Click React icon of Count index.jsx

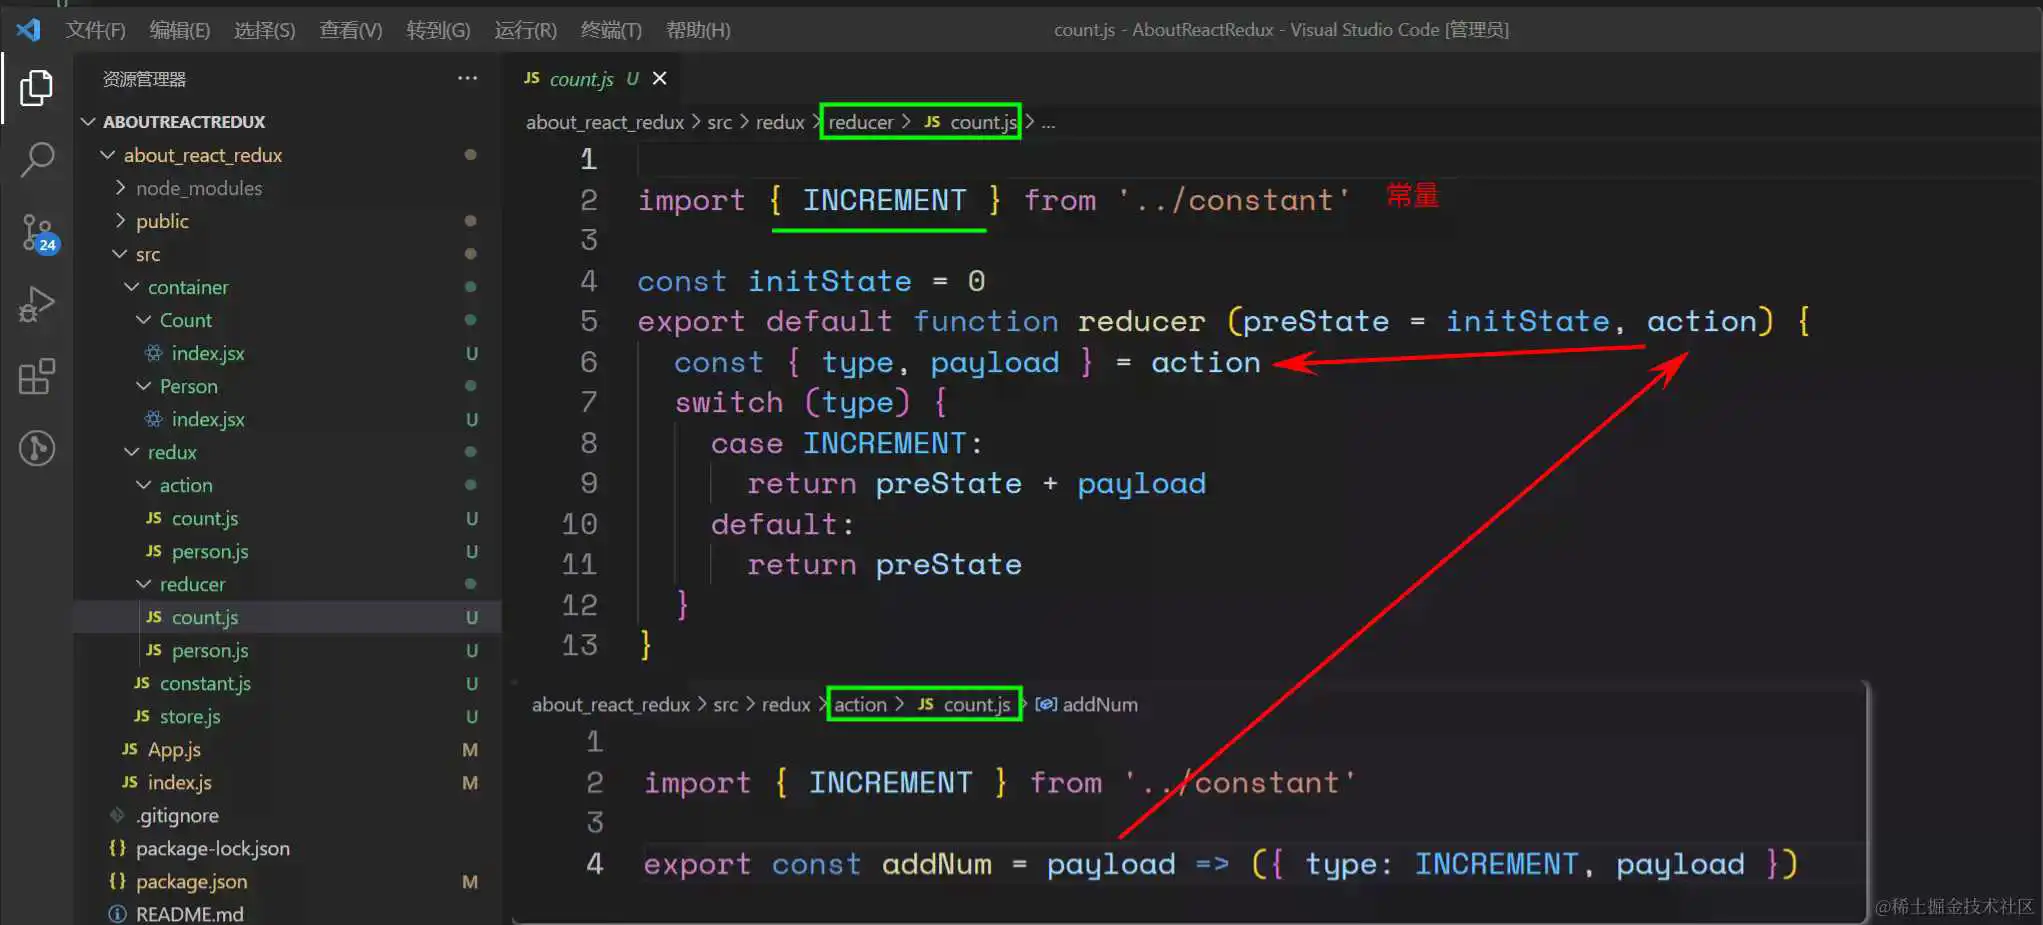(153, 353)
